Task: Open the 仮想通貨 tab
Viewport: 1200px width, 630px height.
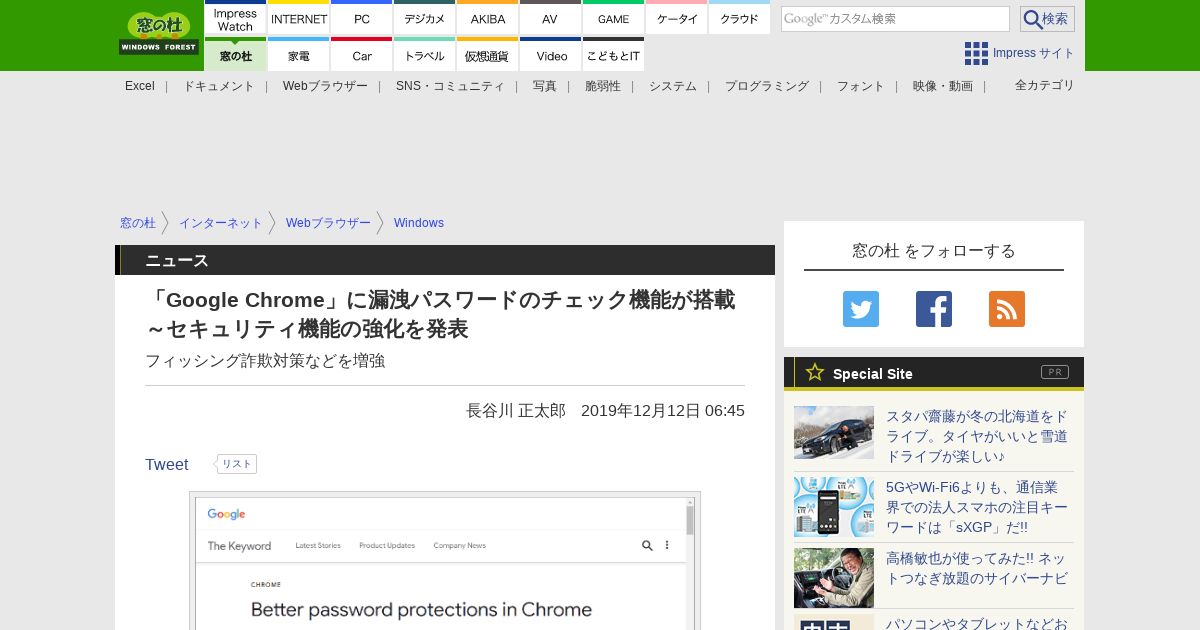Action: (488, 56)
